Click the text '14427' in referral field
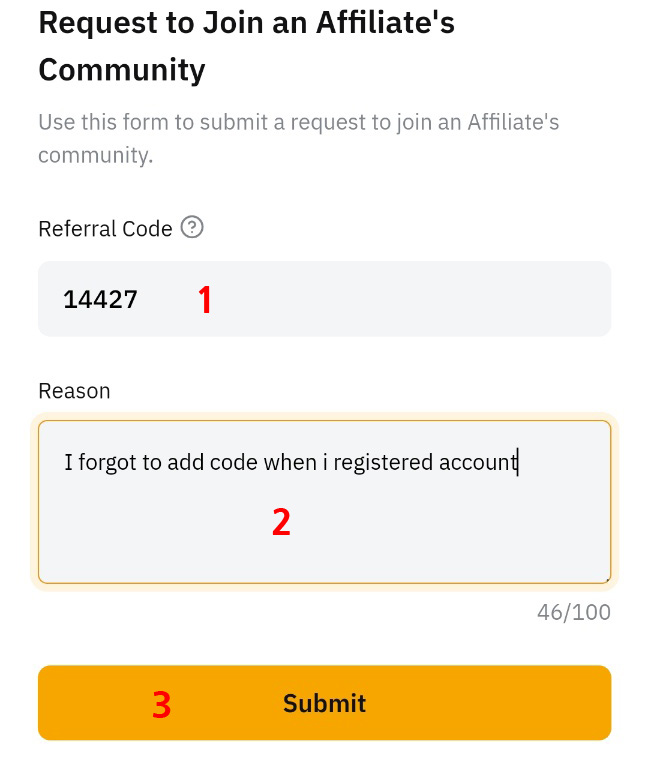 coord(101,299)
